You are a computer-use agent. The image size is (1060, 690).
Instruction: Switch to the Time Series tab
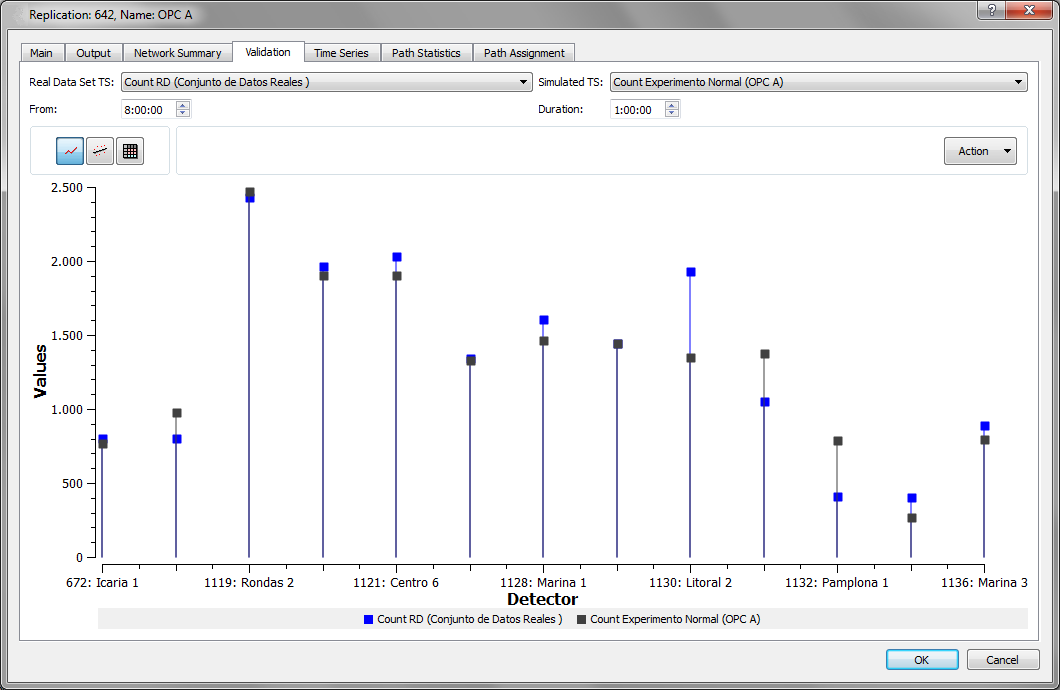pyautogui.click(x=341, y=52)
